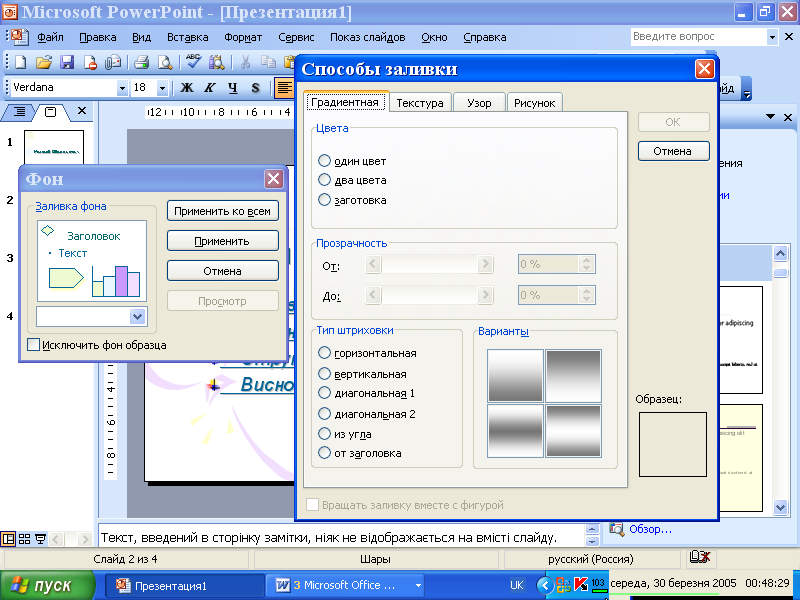This screenshot has height=600, width=800.
Task: Choose the top-left gradient variant
Action: point(515,376)
